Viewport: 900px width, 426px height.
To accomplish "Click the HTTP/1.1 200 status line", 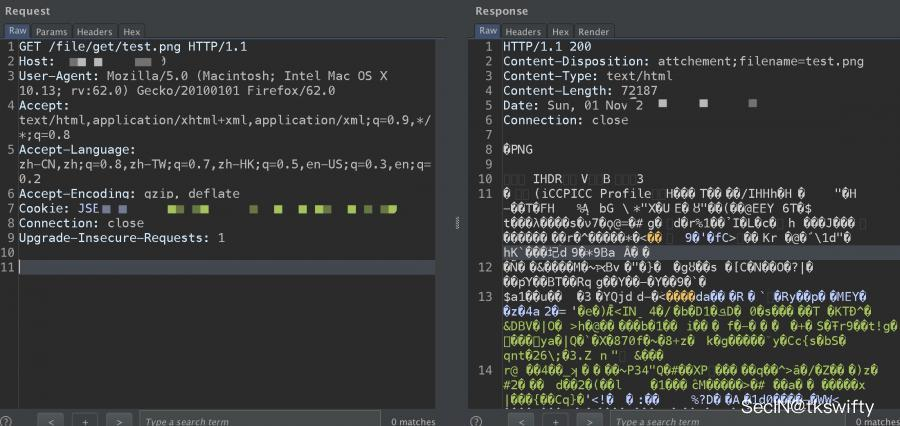I will [547, 47].
